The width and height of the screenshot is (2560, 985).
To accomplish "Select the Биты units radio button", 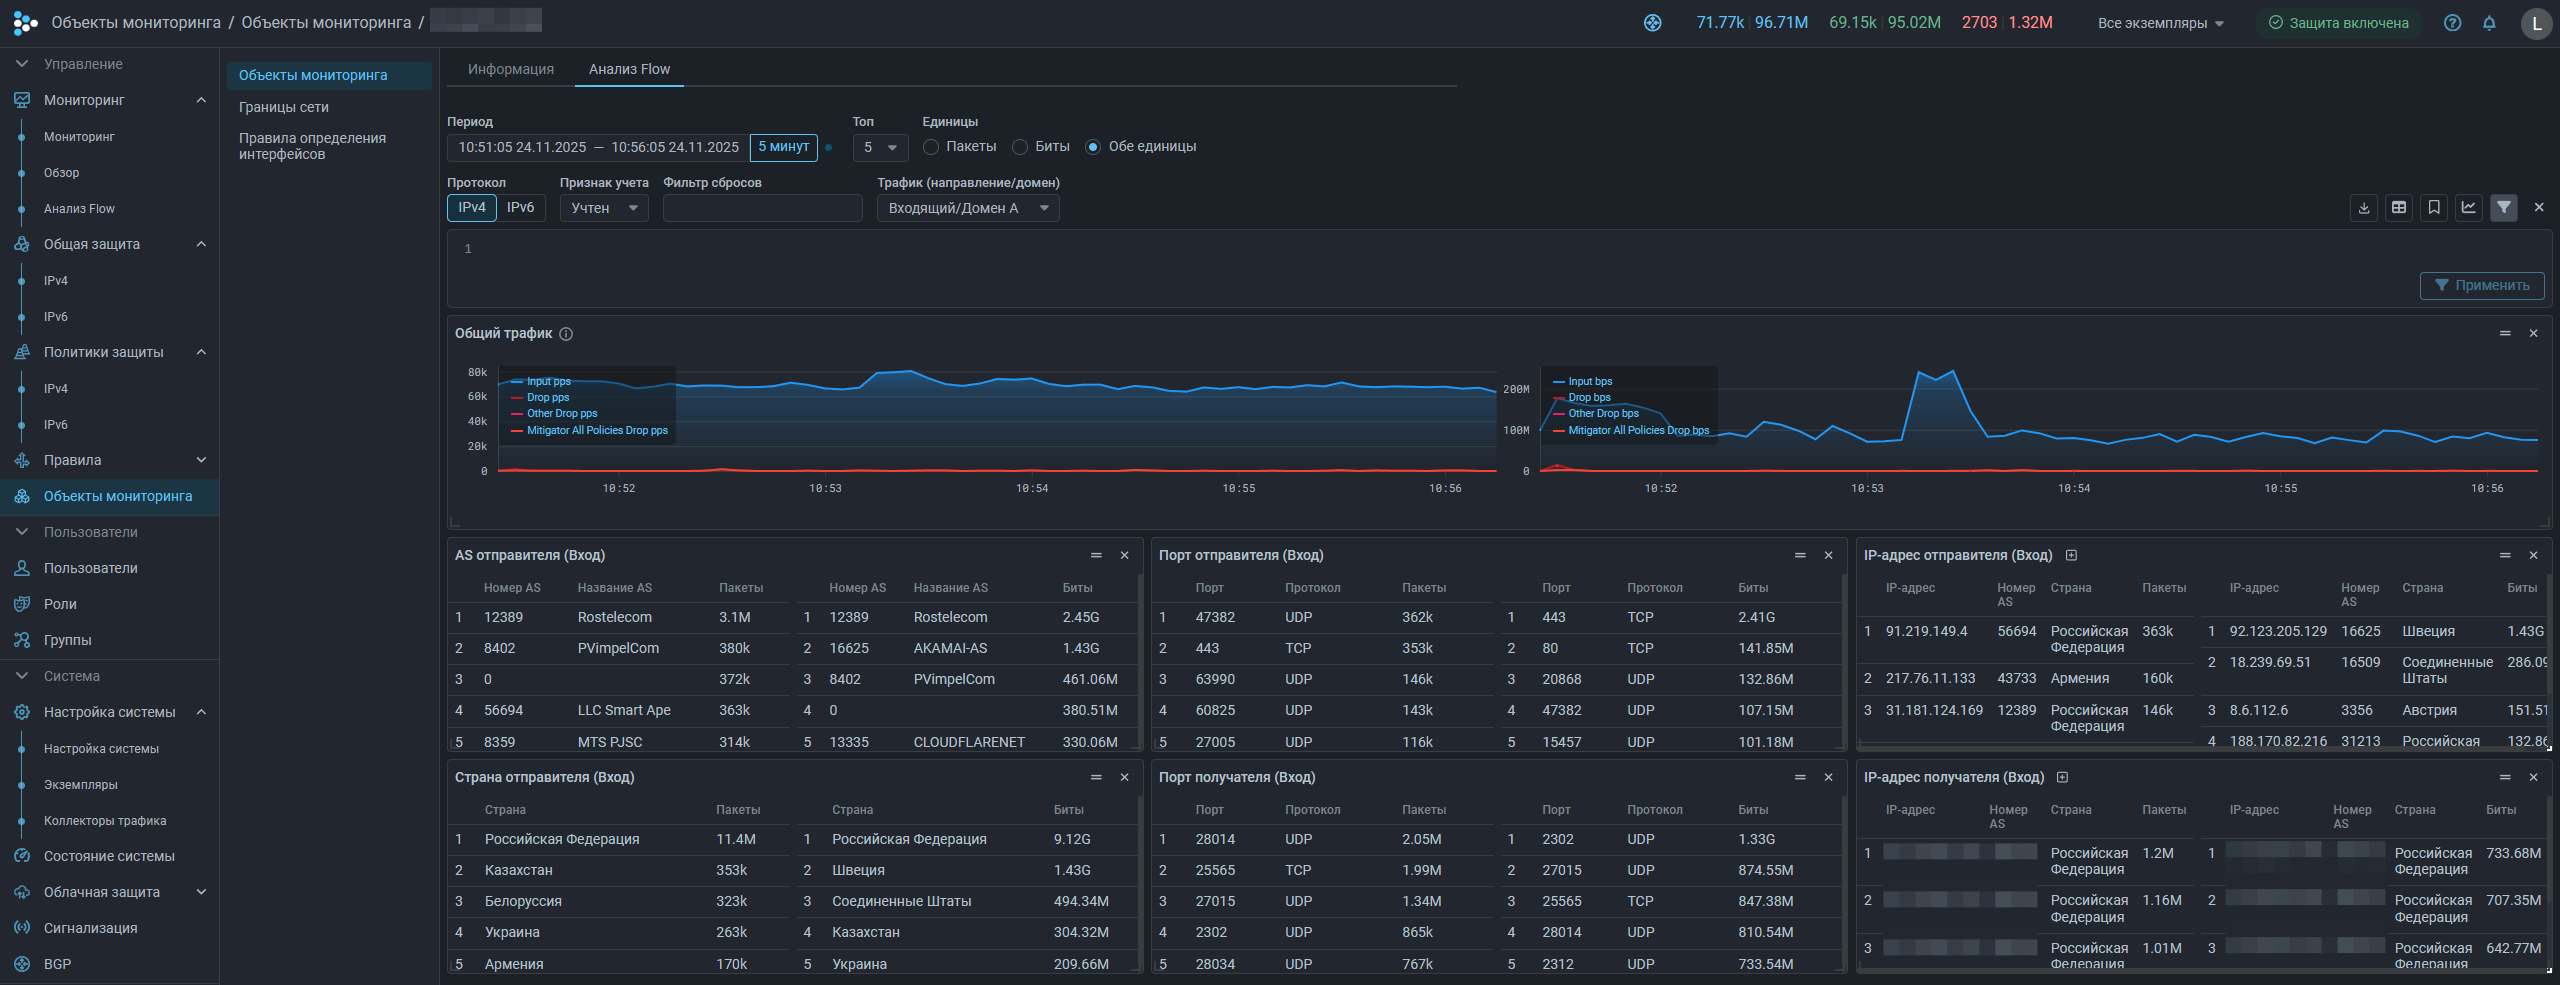I will coord(1020,147).
